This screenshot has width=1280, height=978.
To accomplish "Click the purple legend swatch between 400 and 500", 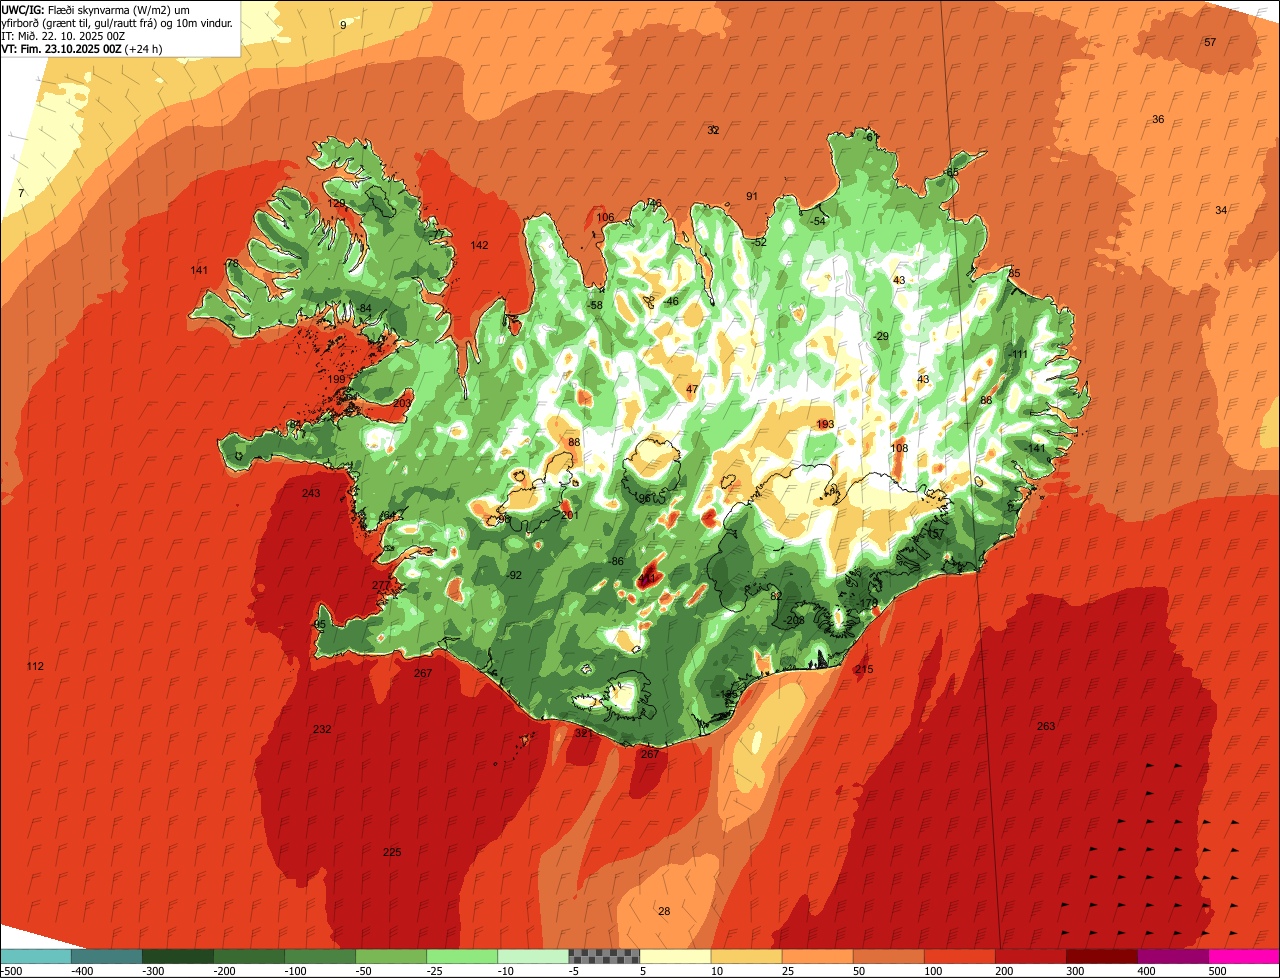I will tap(1173, 956).
